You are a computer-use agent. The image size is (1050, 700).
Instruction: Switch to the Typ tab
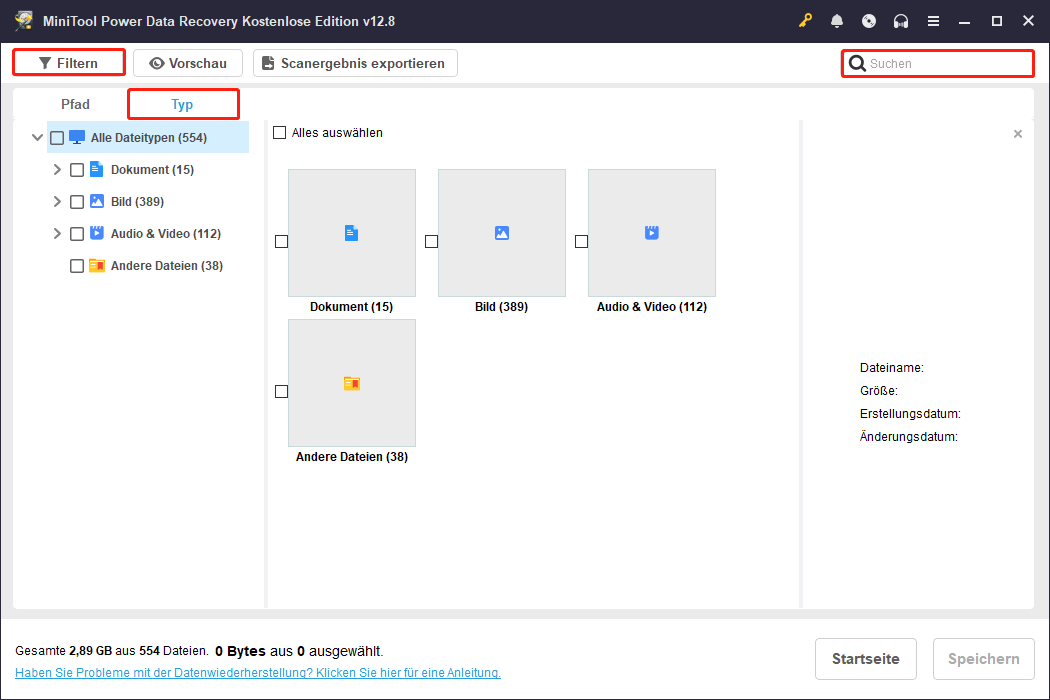coord(182,104)
